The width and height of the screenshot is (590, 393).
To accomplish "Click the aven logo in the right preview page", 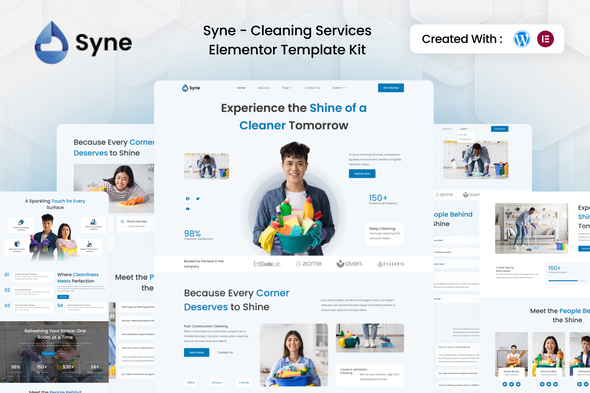I will (x=471, y=195).
